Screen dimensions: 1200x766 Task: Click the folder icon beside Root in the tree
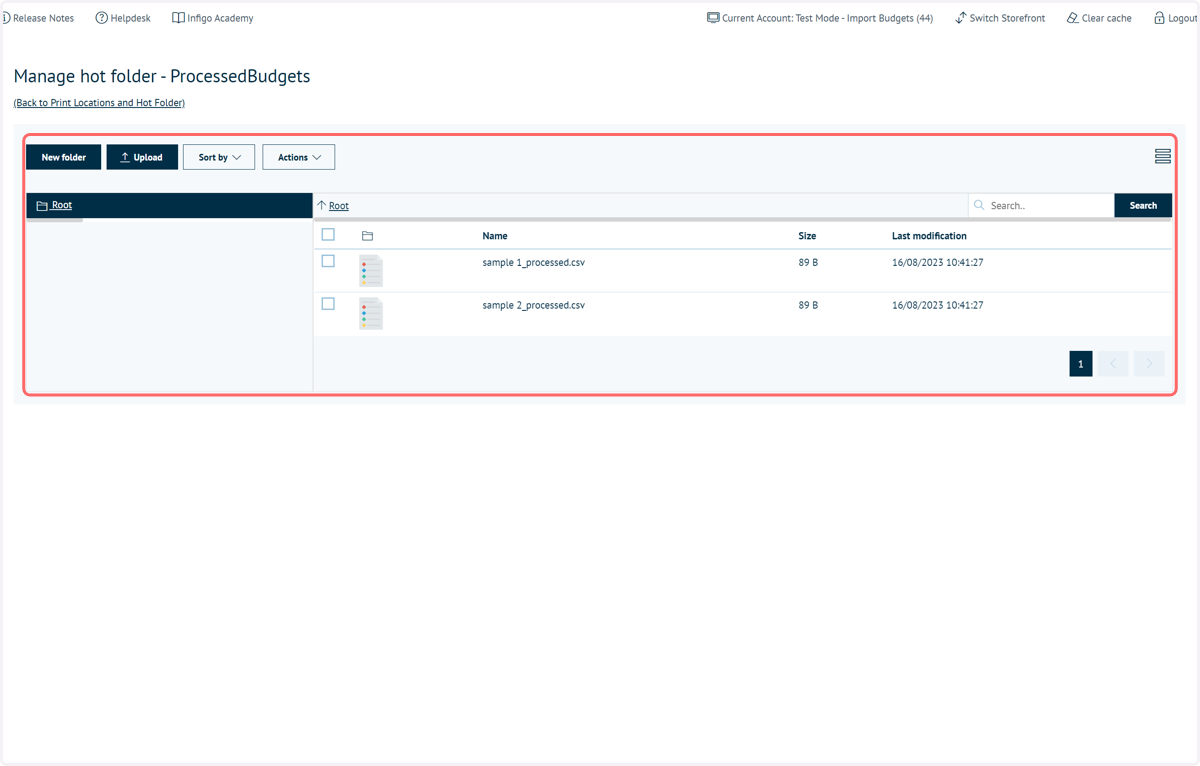tap(42, 206)
